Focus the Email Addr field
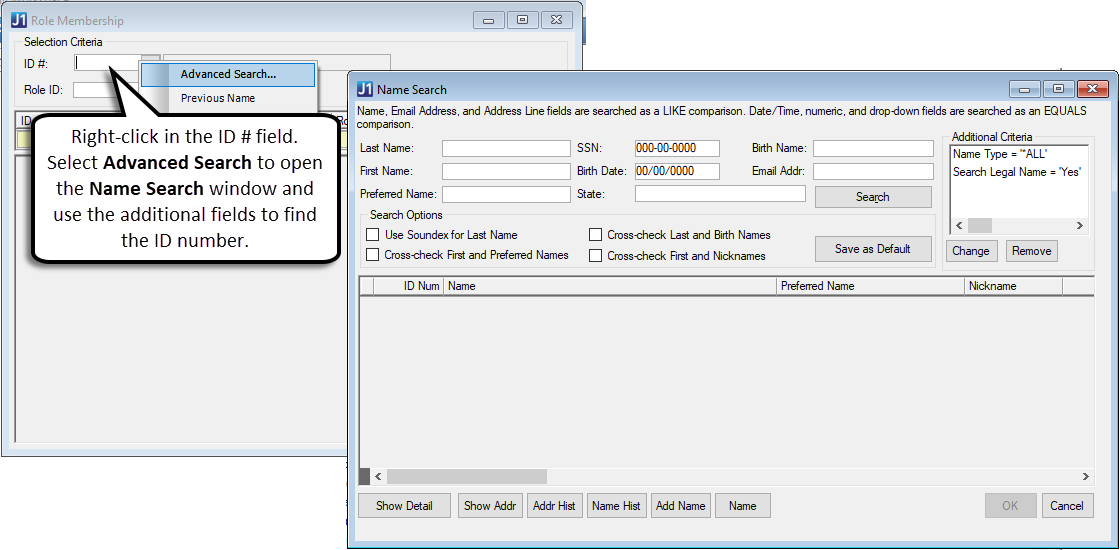The width and height of the screenshot is (1120, 550). click(x=873, y=171)
